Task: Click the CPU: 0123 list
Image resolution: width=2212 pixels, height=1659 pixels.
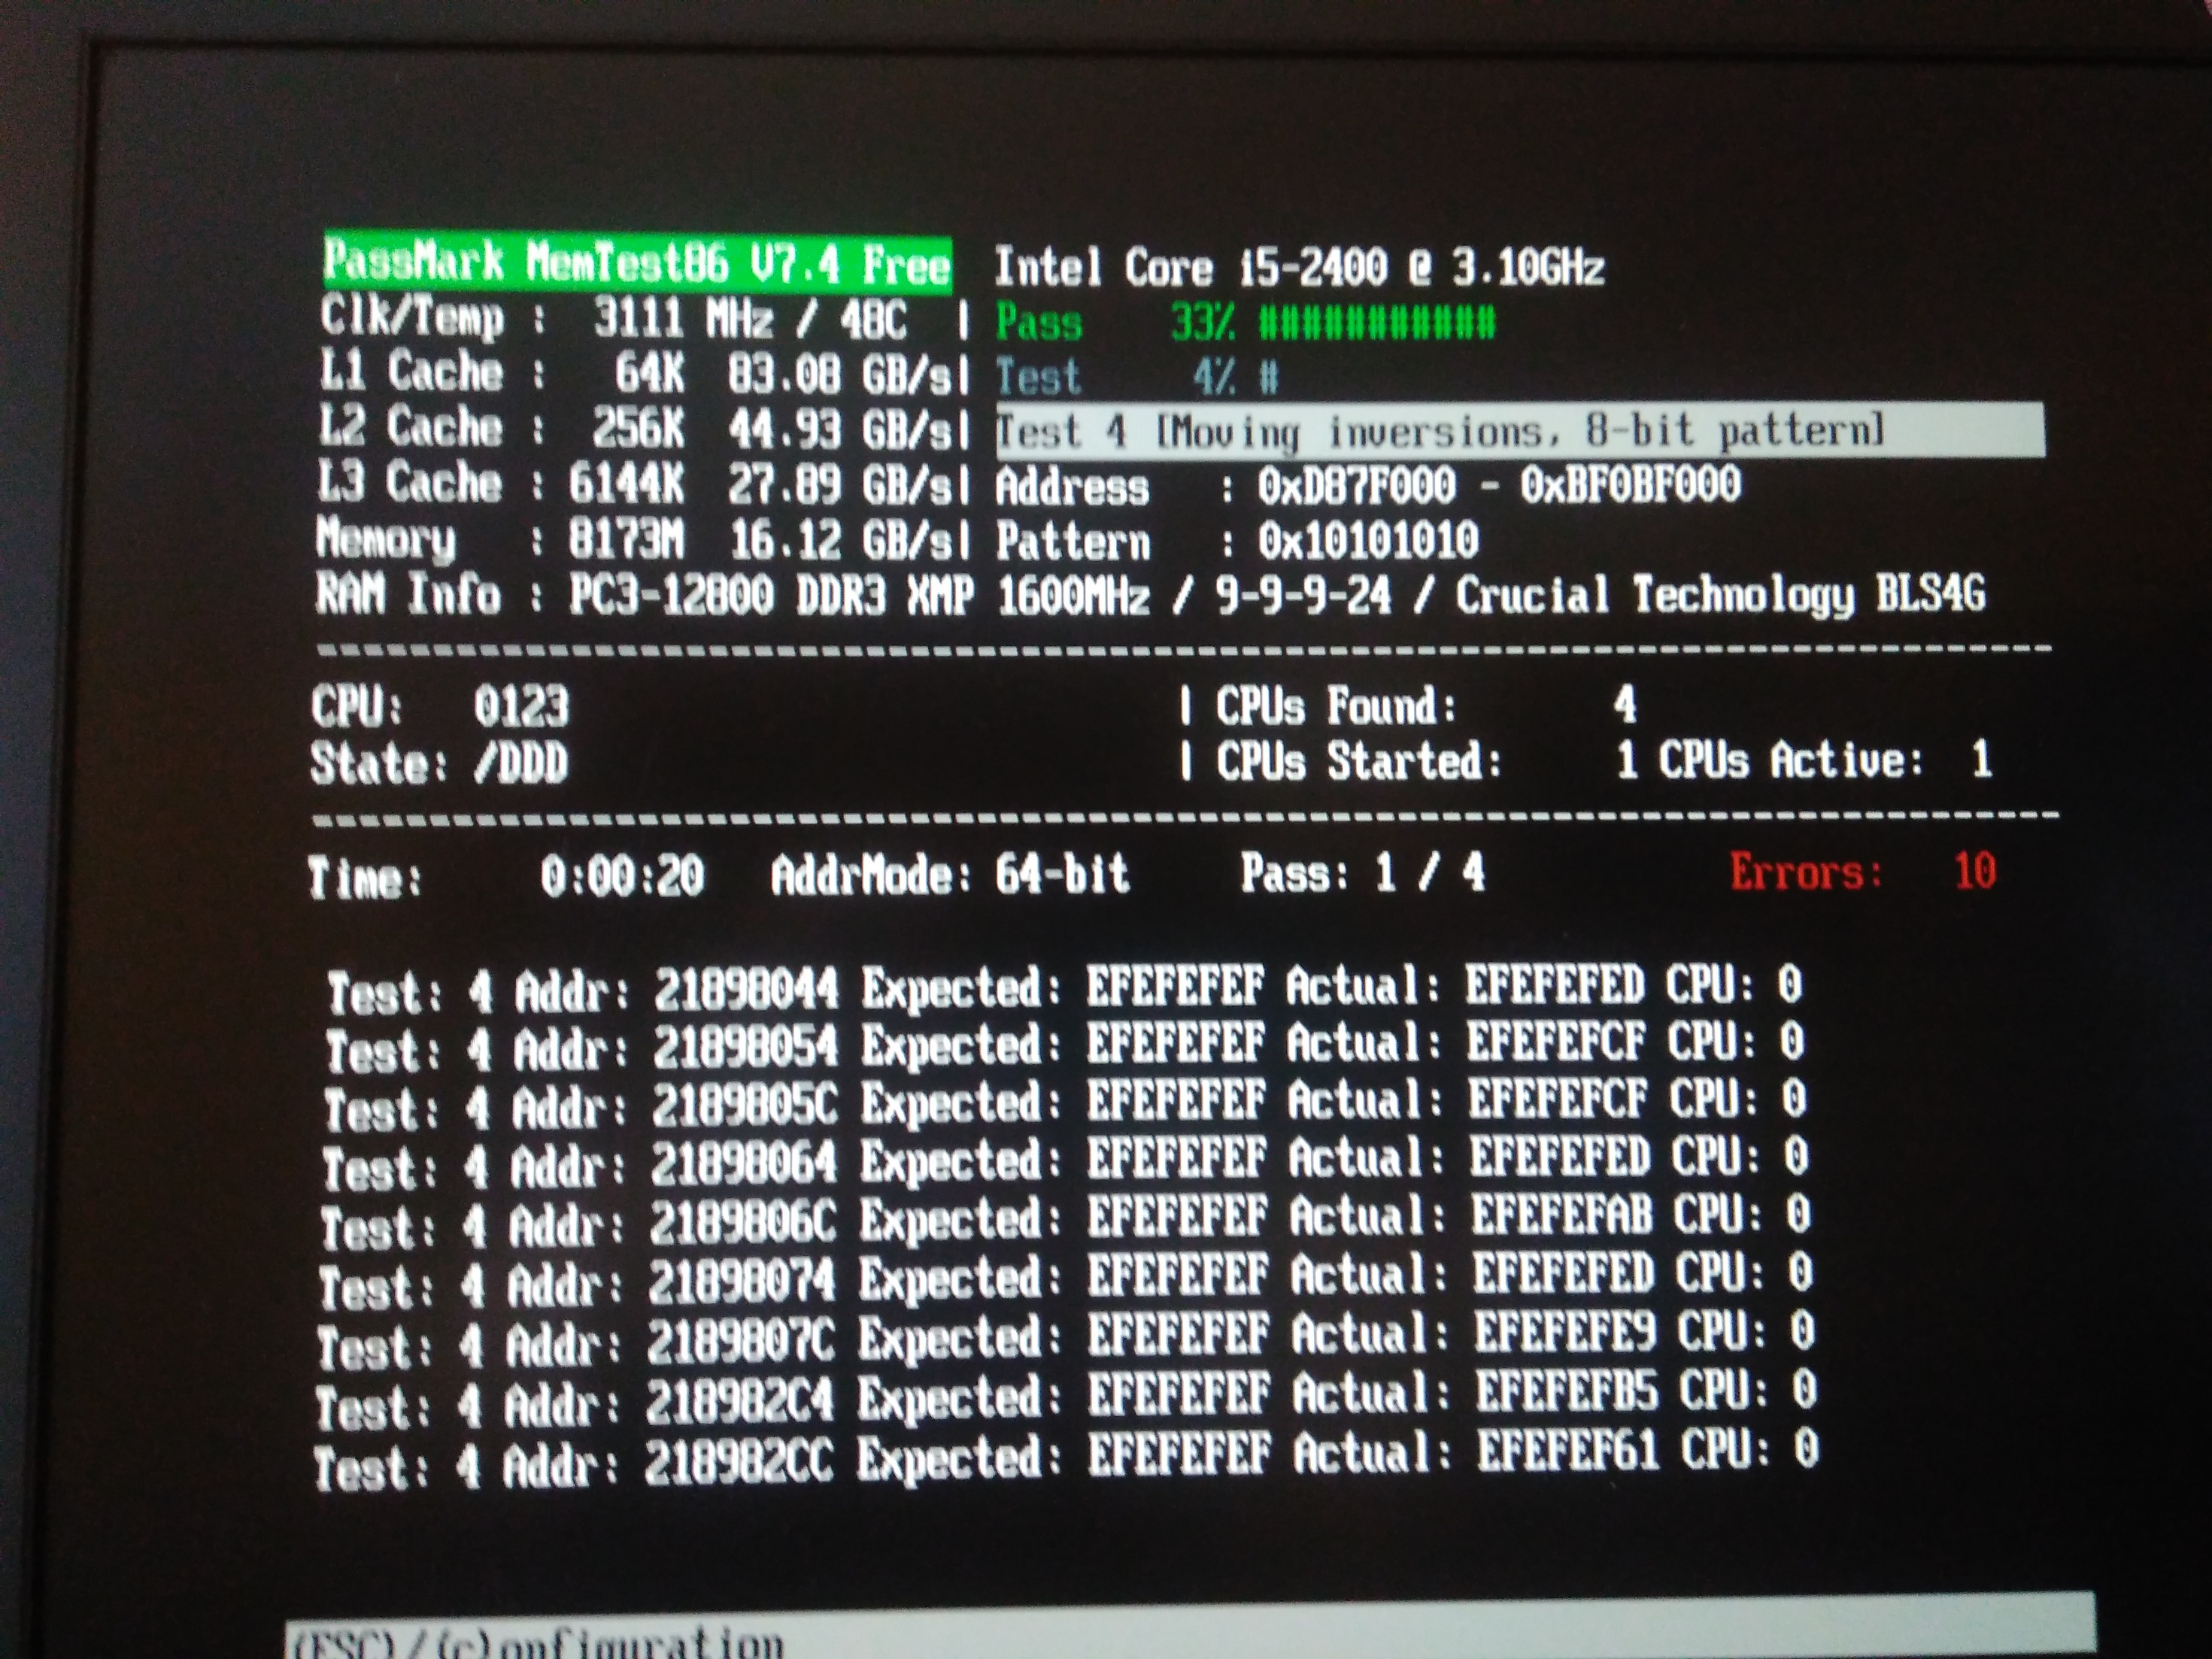Action: [x=440, y=707]
